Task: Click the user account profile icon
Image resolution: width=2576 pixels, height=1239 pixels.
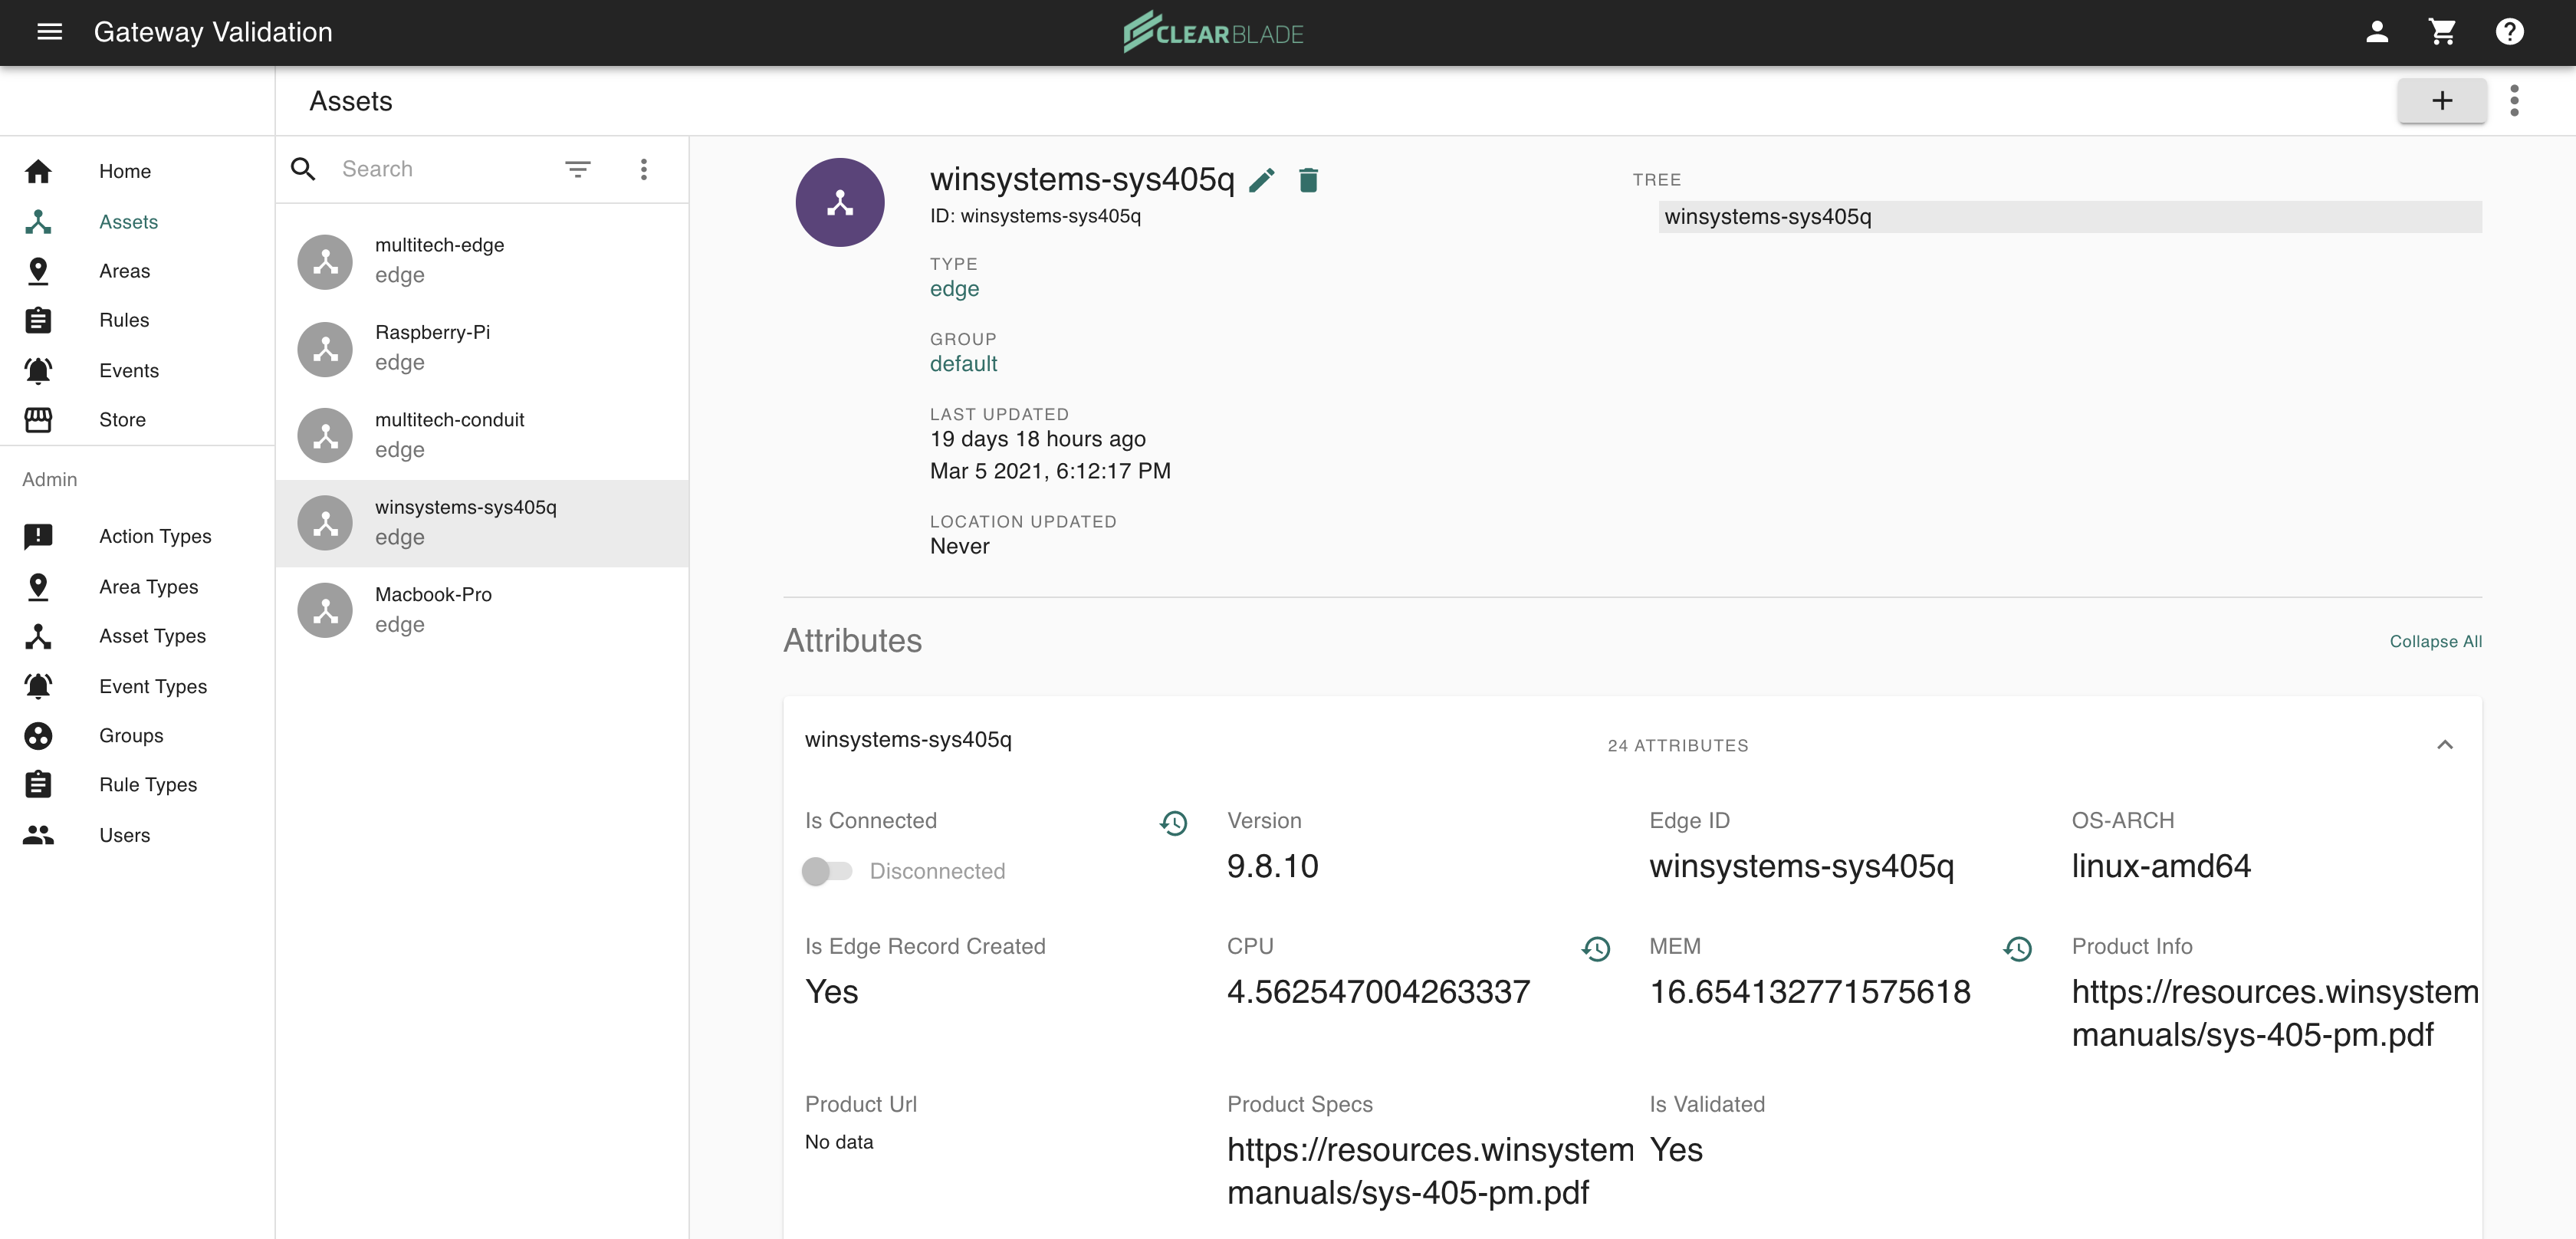Action: (2377, 32)
